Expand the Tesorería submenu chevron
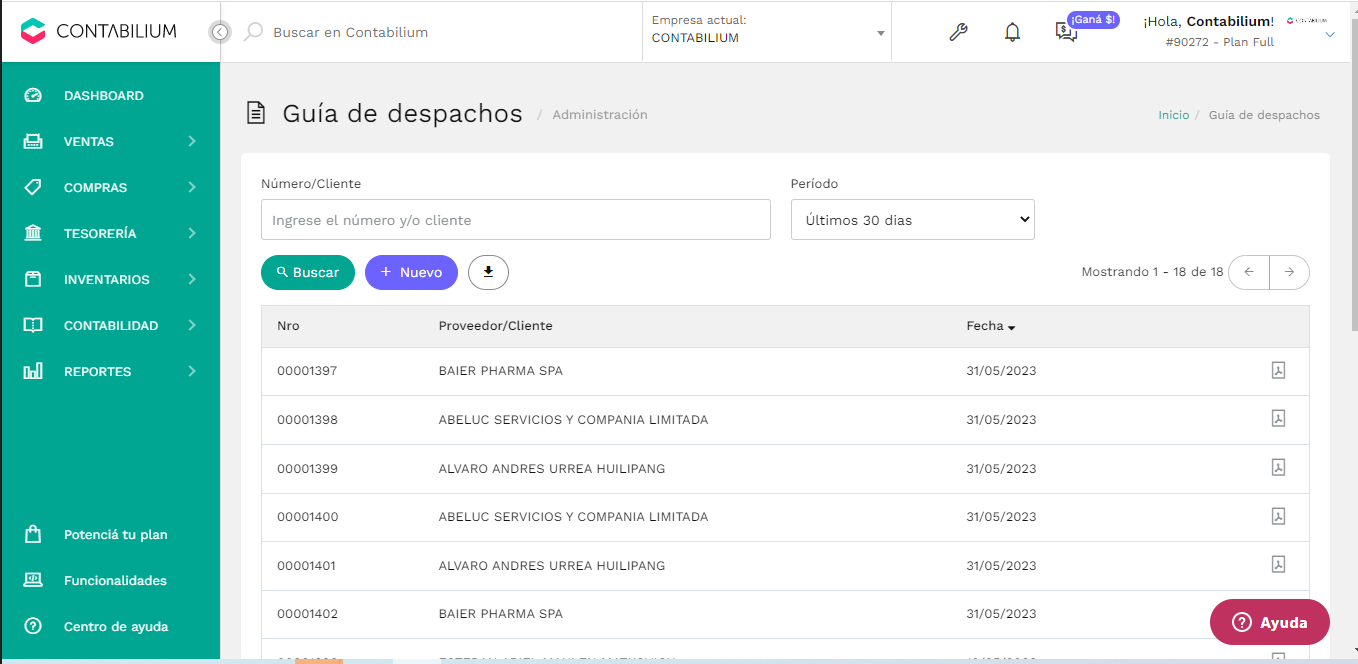 (x=192, y=233)
